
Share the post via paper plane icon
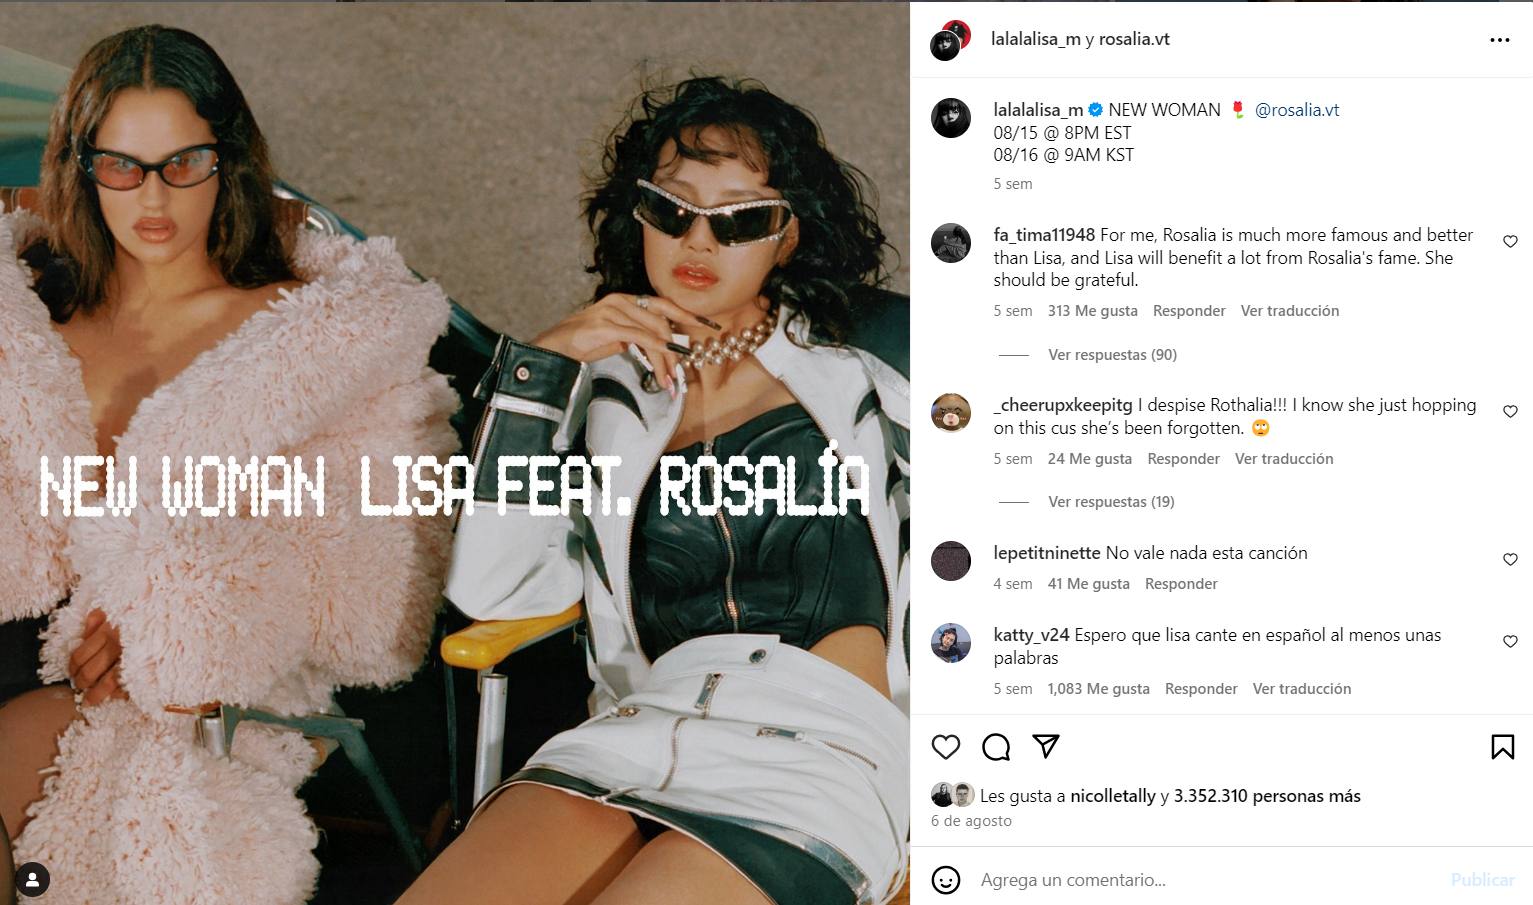point(1046,746)
